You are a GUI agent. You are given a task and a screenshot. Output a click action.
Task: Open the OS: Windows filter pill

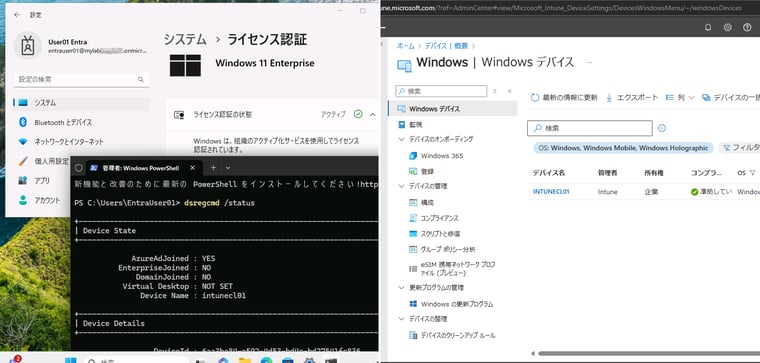(623, 148)
